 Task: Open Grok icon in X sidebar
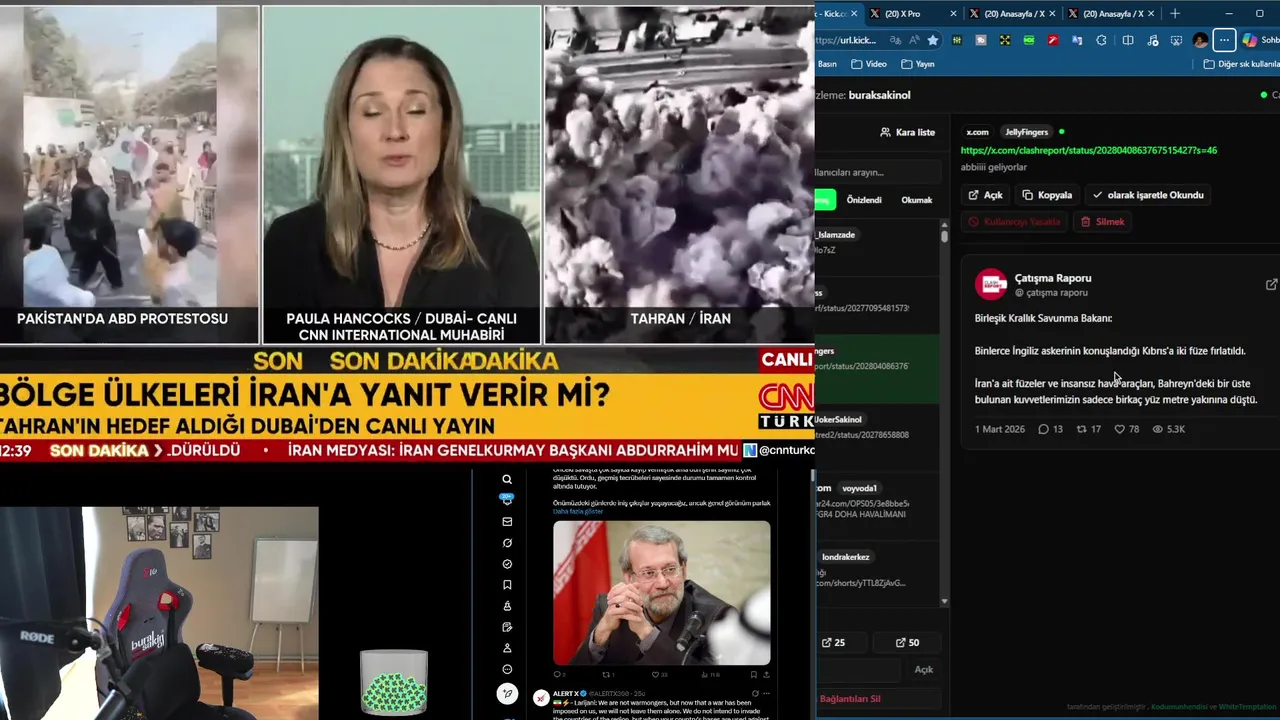click(x=507, y=543)
